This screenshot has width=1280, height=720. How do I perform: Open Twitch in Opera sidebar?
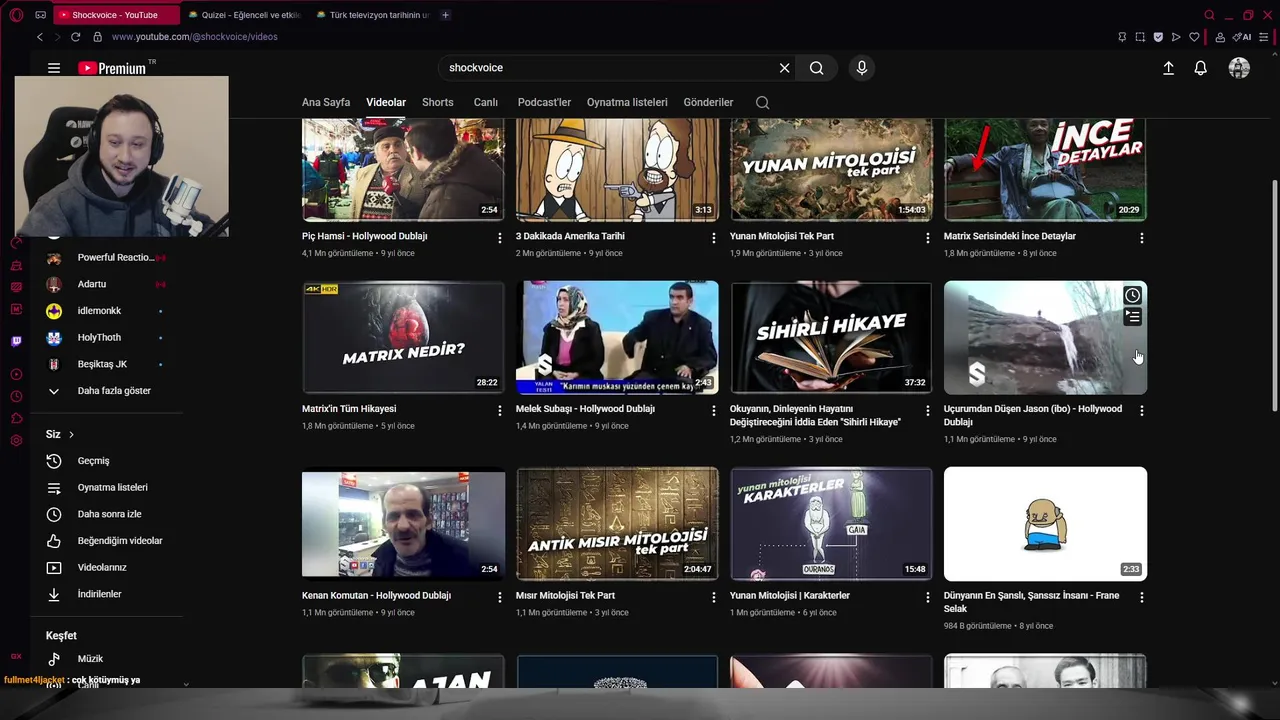point(16,341)
